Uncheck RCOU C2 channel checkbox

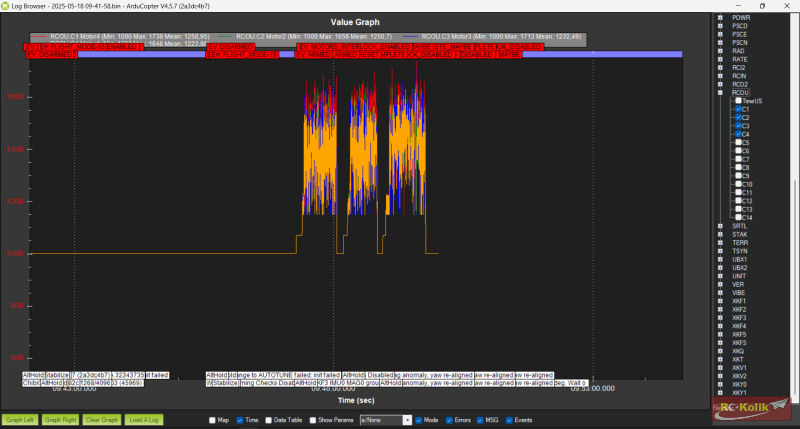(x=738, y=117)
